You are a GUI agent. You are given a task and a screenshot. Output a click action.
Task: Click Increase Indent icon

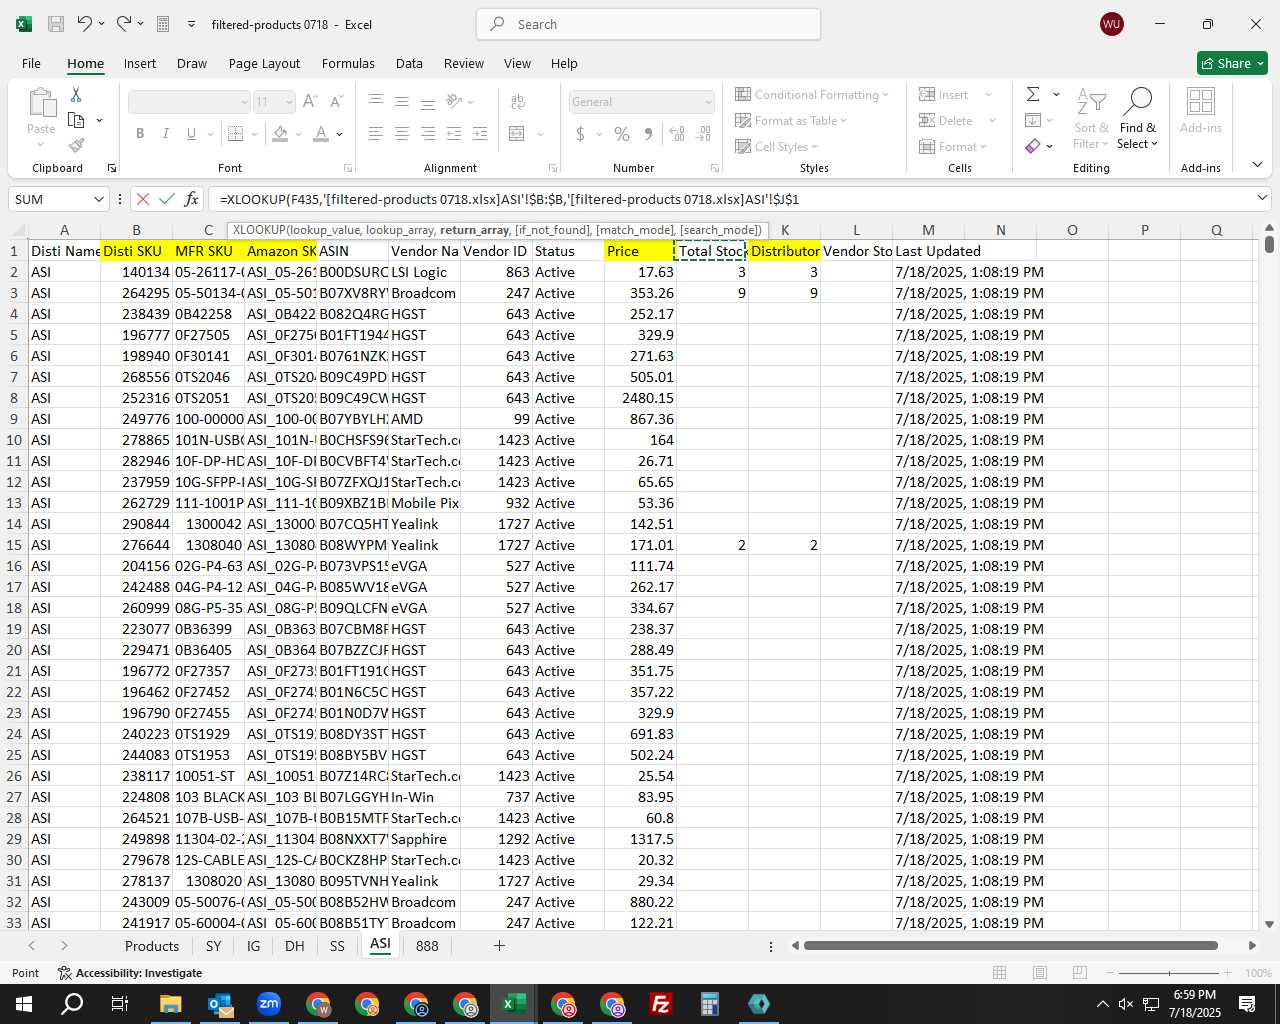480,133
